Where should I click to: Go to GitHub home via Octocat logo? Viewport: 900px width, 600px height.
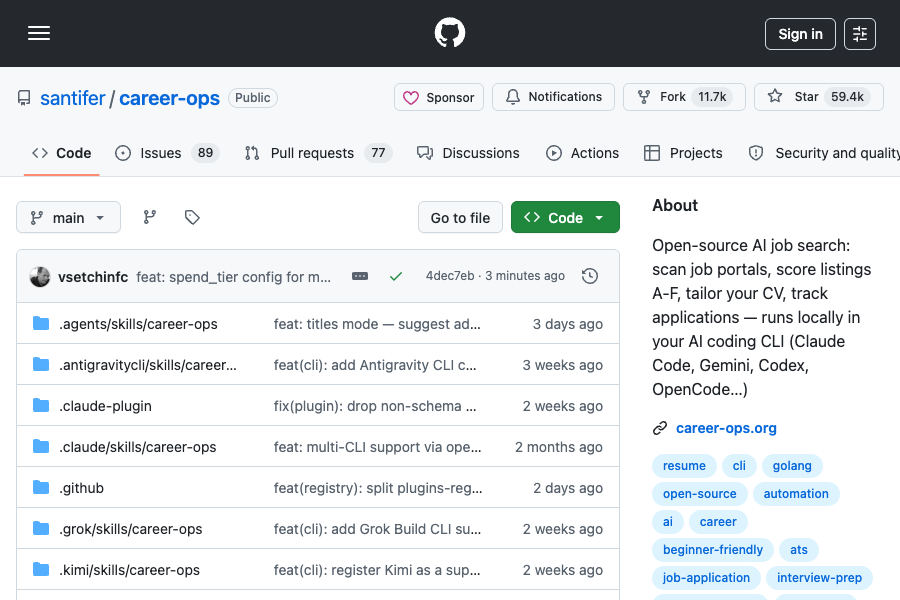450,33
